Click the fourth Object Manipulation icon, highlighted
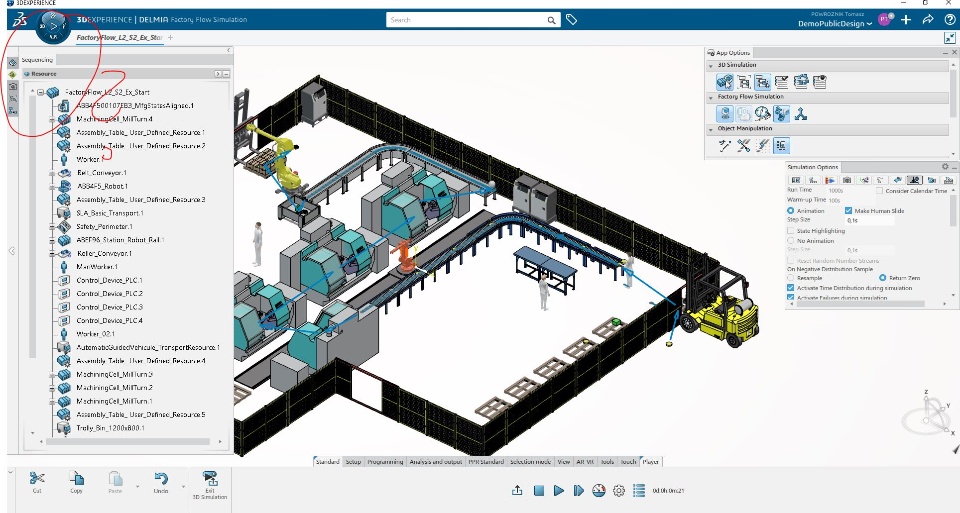This screenshot has height=513, width=960. click(781, 145)
